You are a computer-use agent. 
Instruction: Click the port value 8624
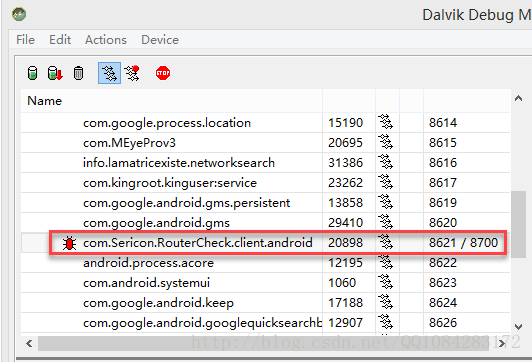pos(443,303)
